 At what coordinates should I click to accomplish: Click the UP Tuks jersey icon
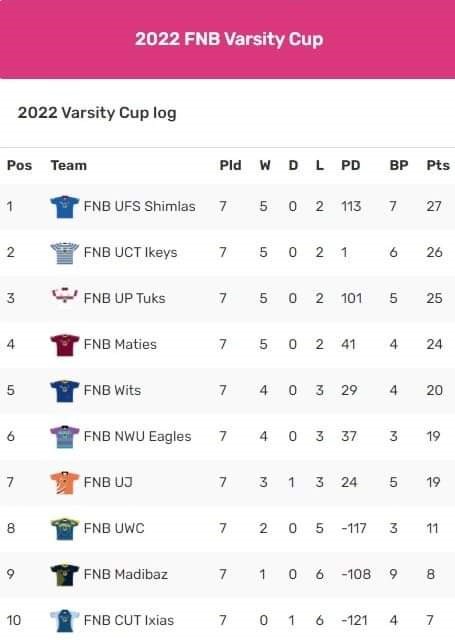tap(64, 295)
